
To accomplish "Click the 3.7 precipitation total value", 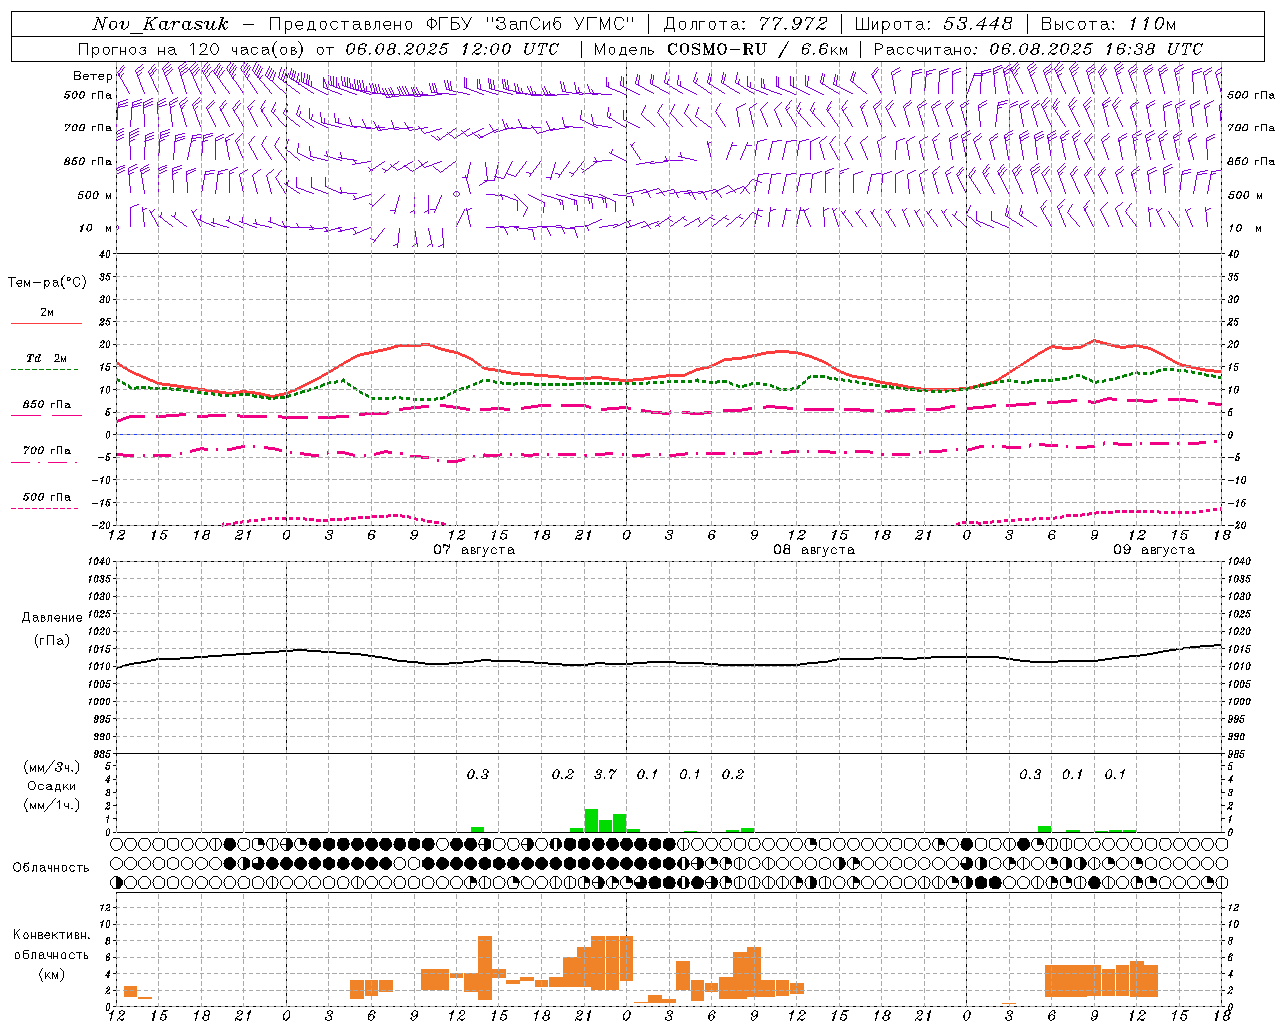I will tap(605, 774).
